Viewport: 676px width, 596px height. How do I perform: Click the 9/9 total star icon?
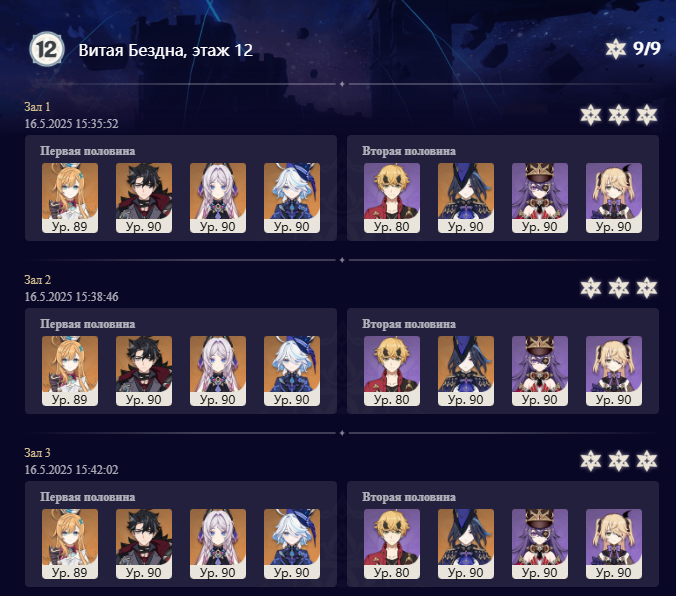point(616,48)
